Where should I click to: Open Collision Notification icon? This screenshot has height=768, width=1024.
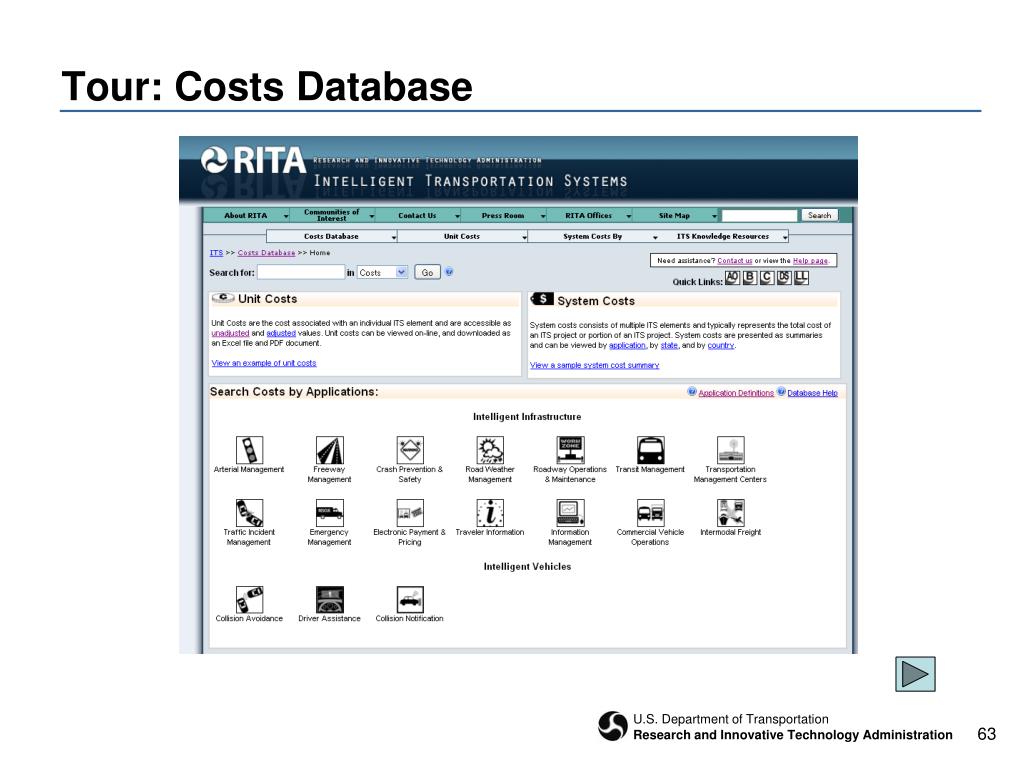tap(409, 600)
